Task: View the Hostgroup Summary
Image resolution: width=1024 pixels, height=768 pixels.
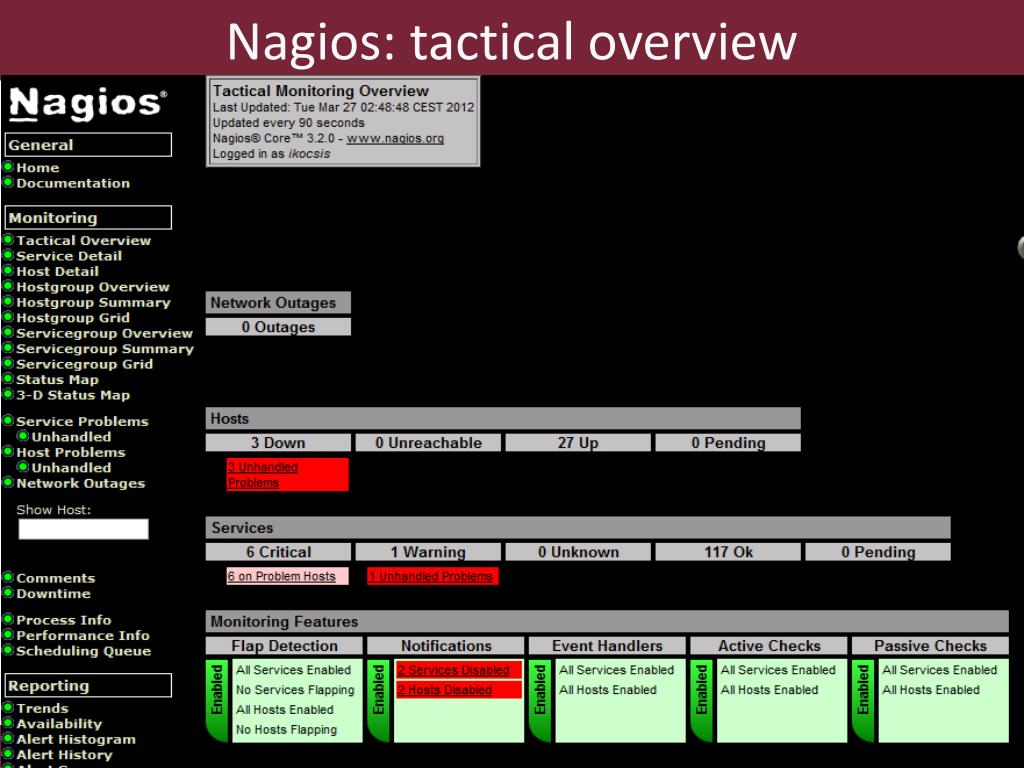Action: [x=93, y=302]
